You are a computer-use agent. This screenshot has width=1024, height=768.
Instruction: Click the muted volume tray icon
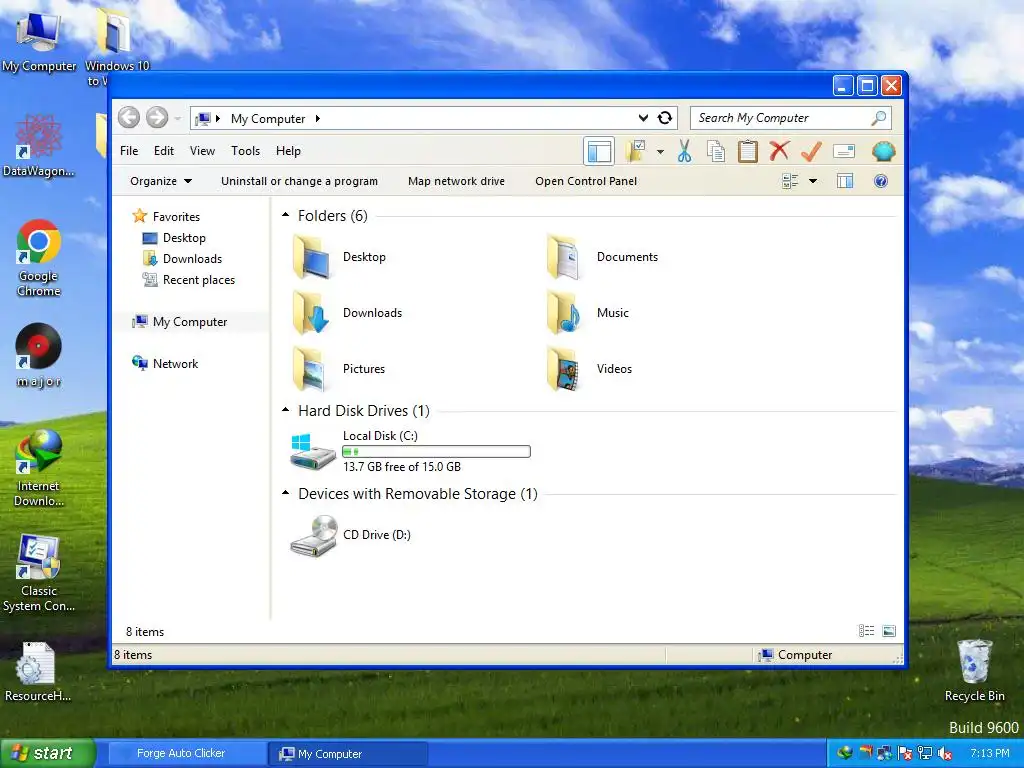pos(945,754)
